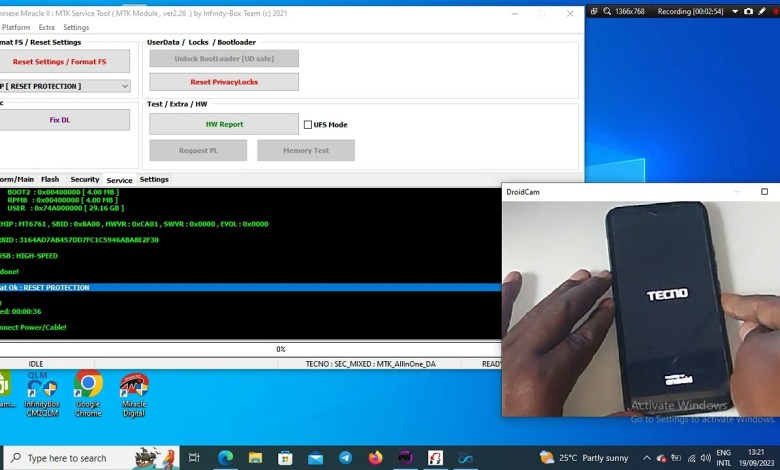Click the recorder pencil draw icon
This screenshot has width=780, height=470.
tap(762, 11)
